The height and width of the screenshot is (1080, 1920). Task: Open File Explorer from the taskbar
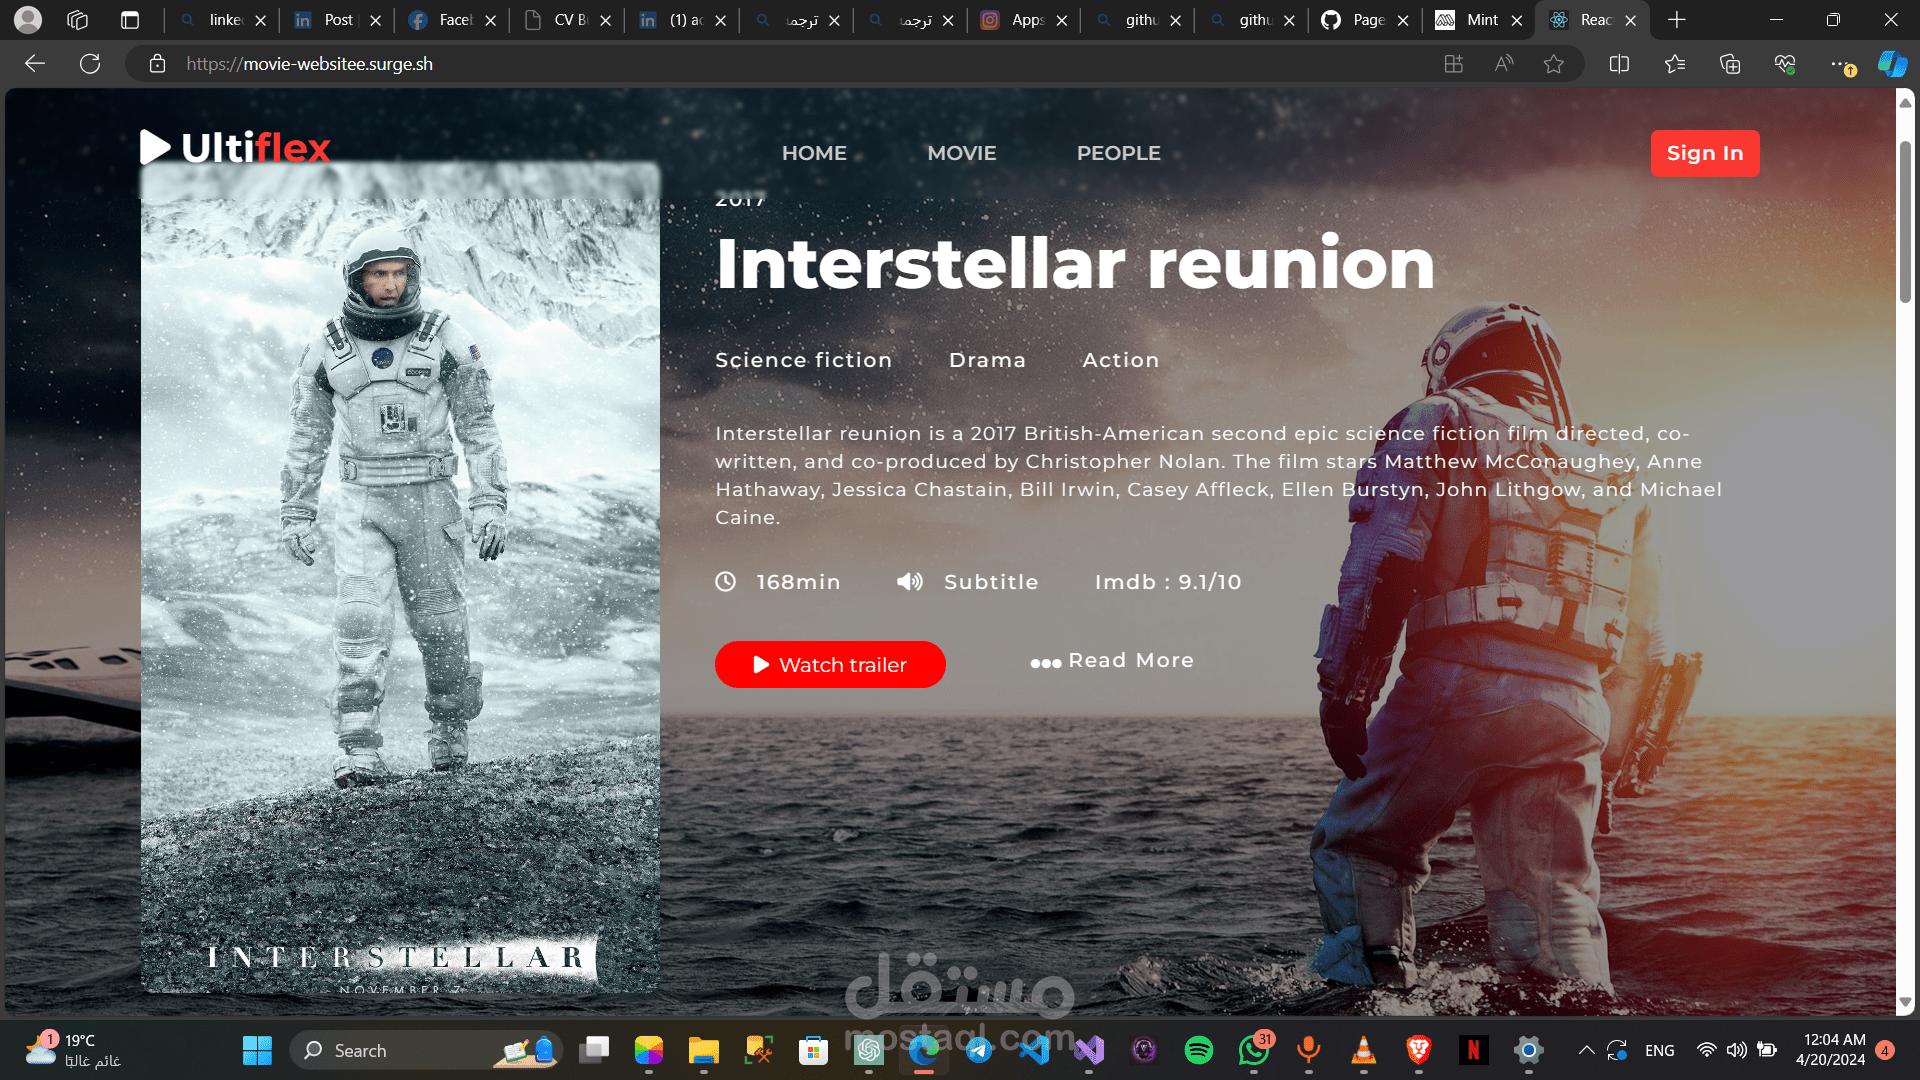click(704, 1050)
